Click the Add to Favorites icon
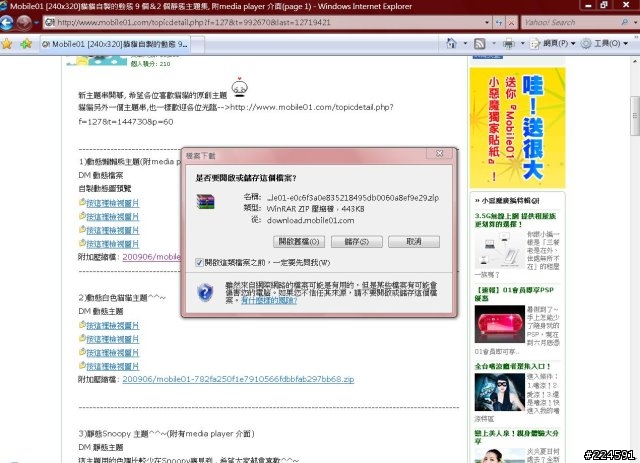This screenshot has height=463, width=640. (26, 43)
